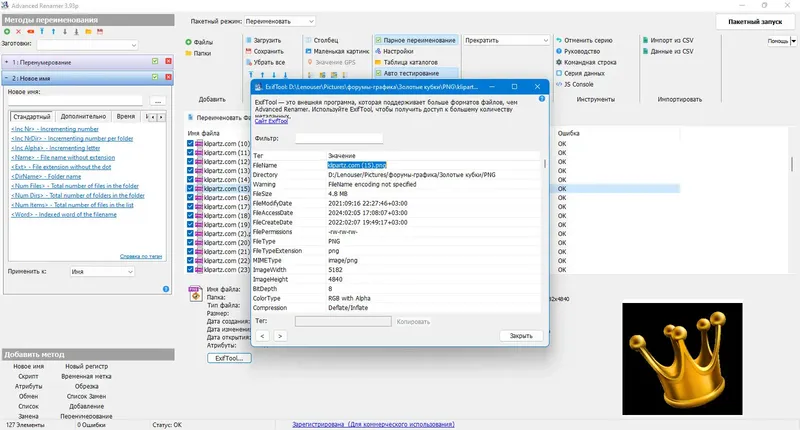Click Отменить серию undo item
This screenshot has height=430, width=800.
point(584,40)
